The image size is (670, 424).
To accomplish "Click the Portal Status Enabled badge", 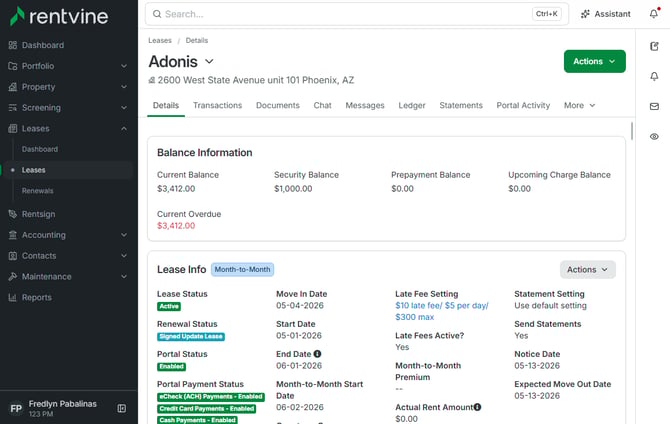I will (171, 367).
